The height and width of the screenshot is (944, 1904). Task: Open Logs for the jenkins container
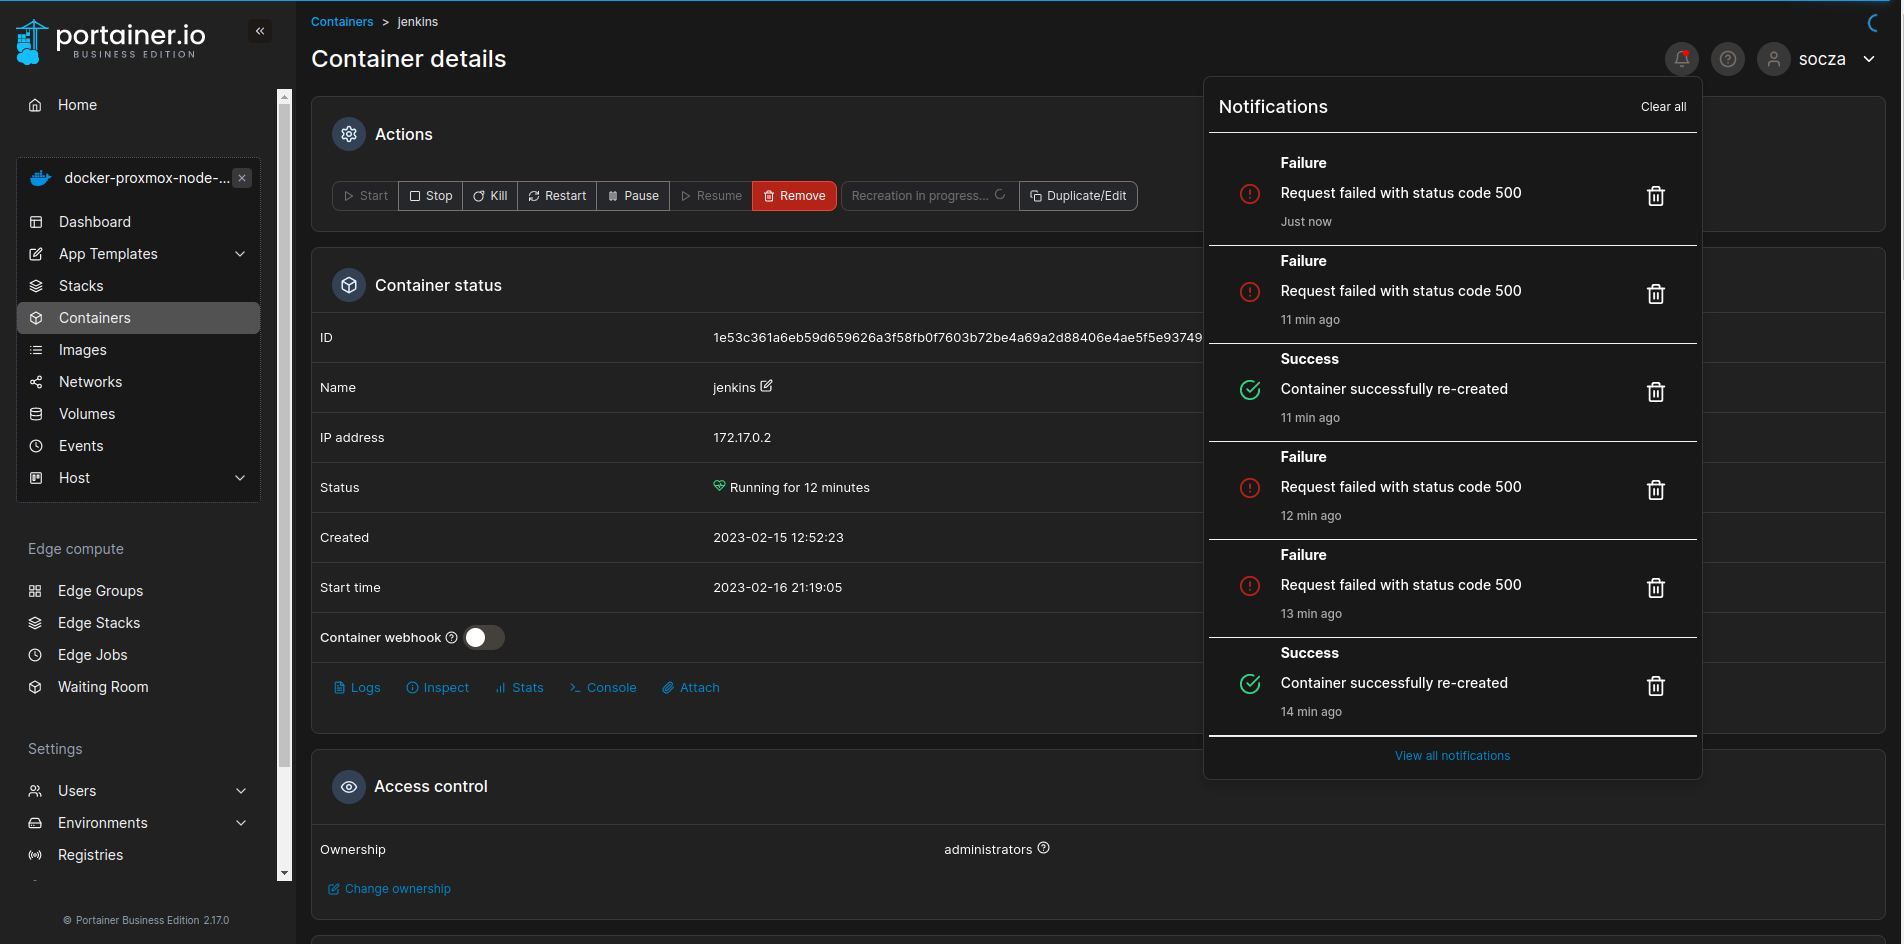pos(357,687)
